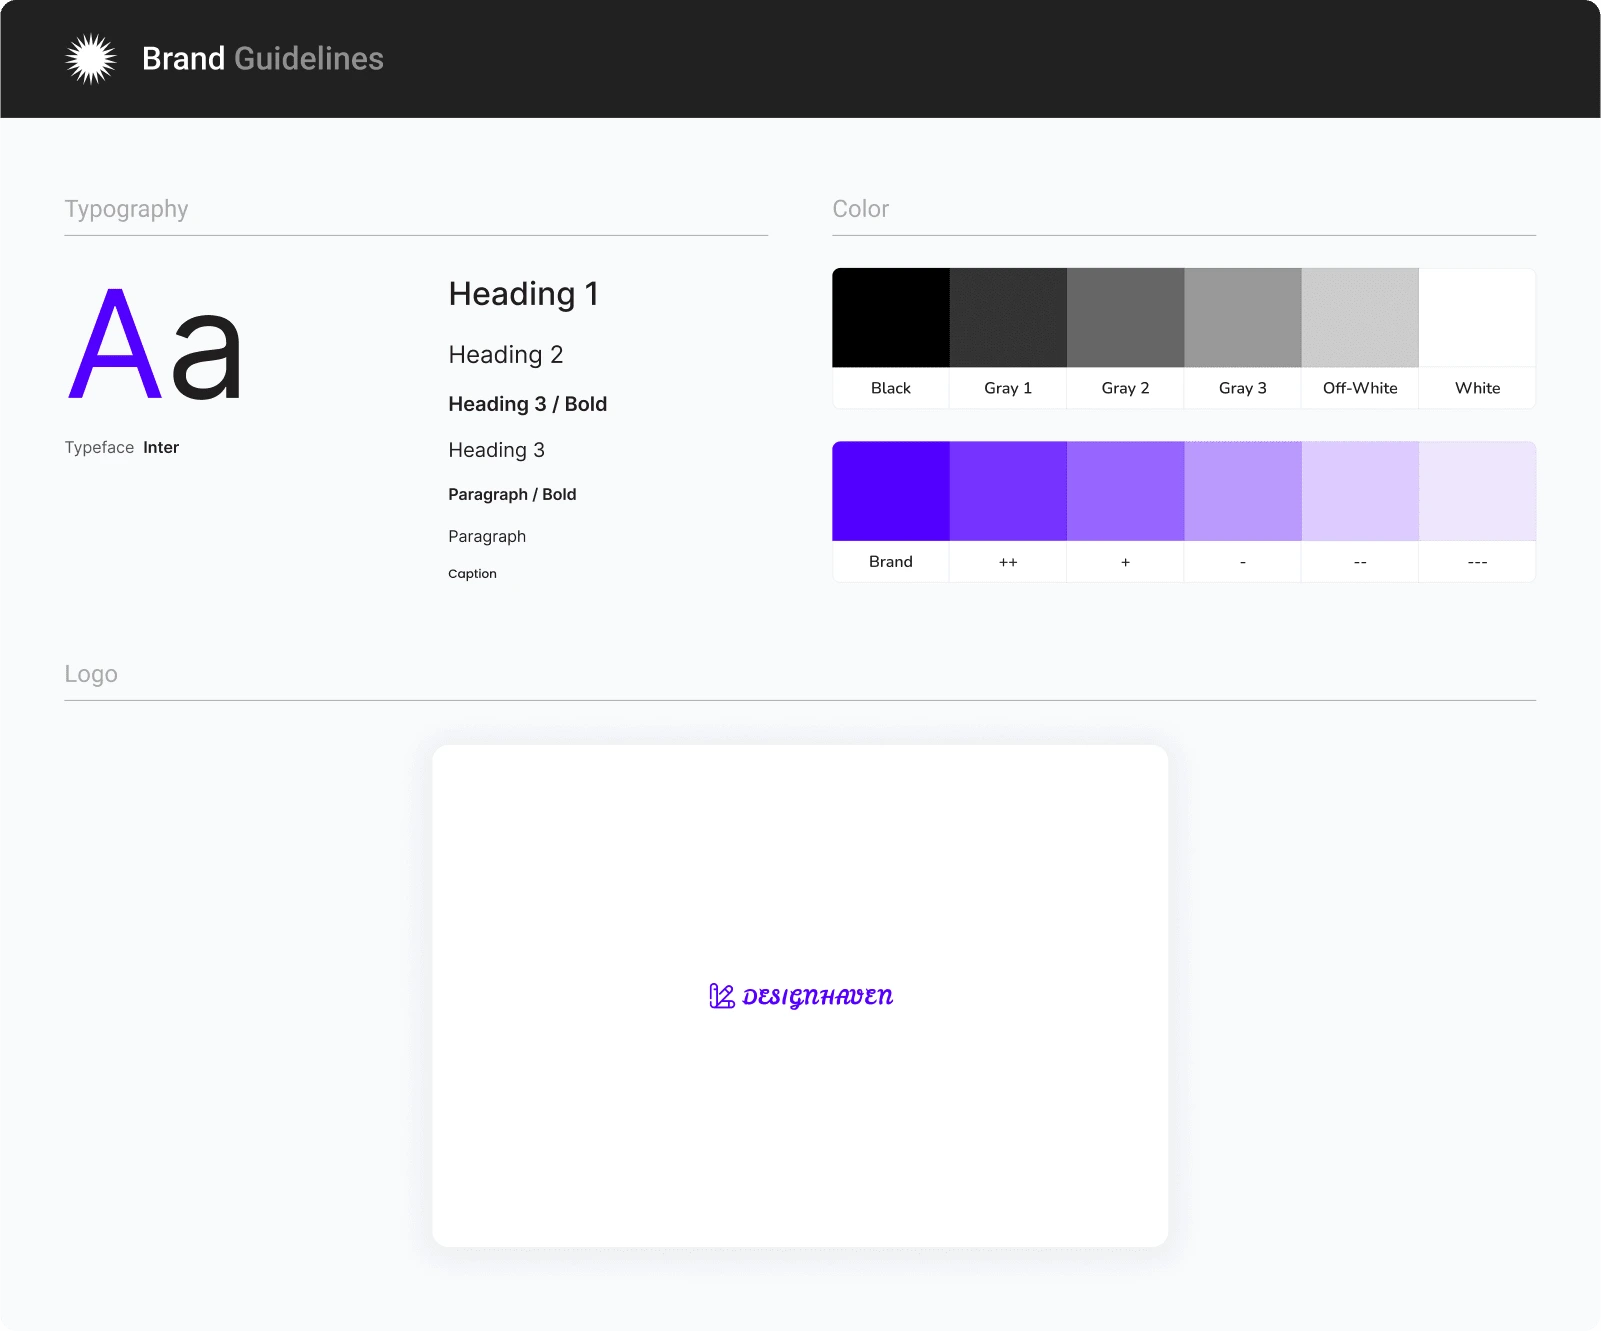Pick the Gray 3 color swatch
The image size is (1601, 1331).
[x=1243, y=317]
